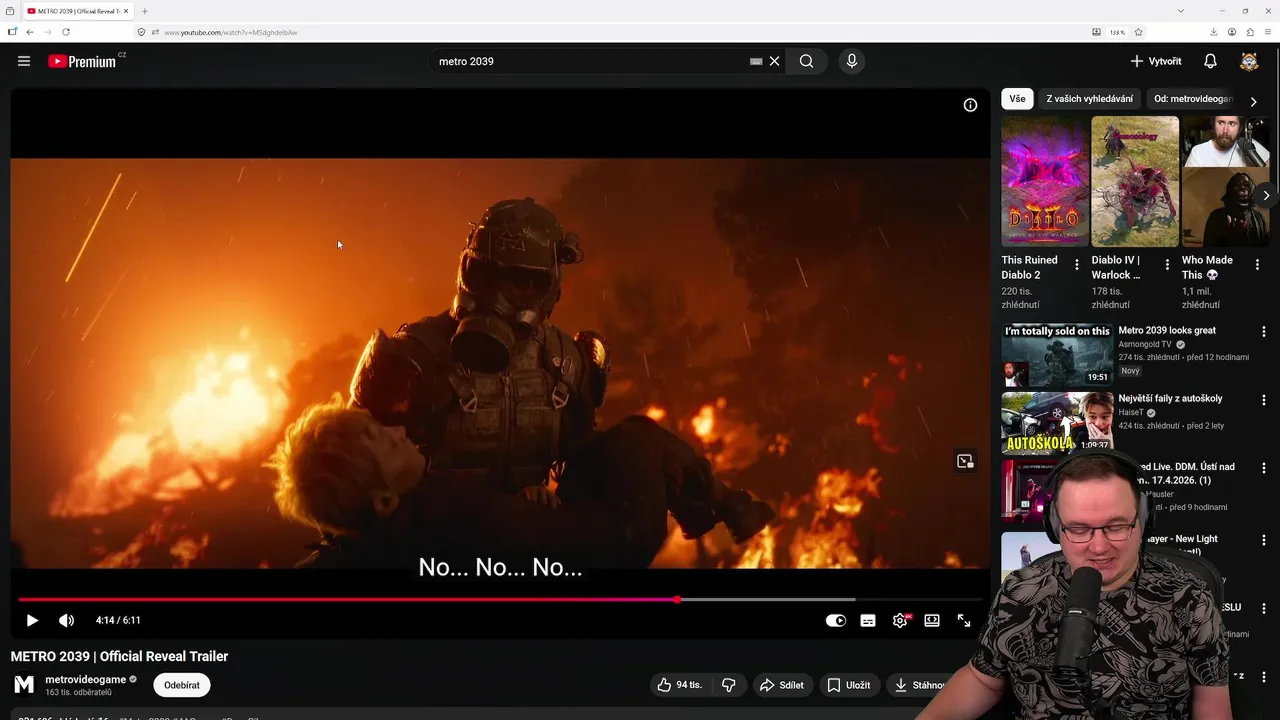Open options for This Ruined Diablo 2
The width and height of the screenshot is (1280, 720).
(1077, 265)
